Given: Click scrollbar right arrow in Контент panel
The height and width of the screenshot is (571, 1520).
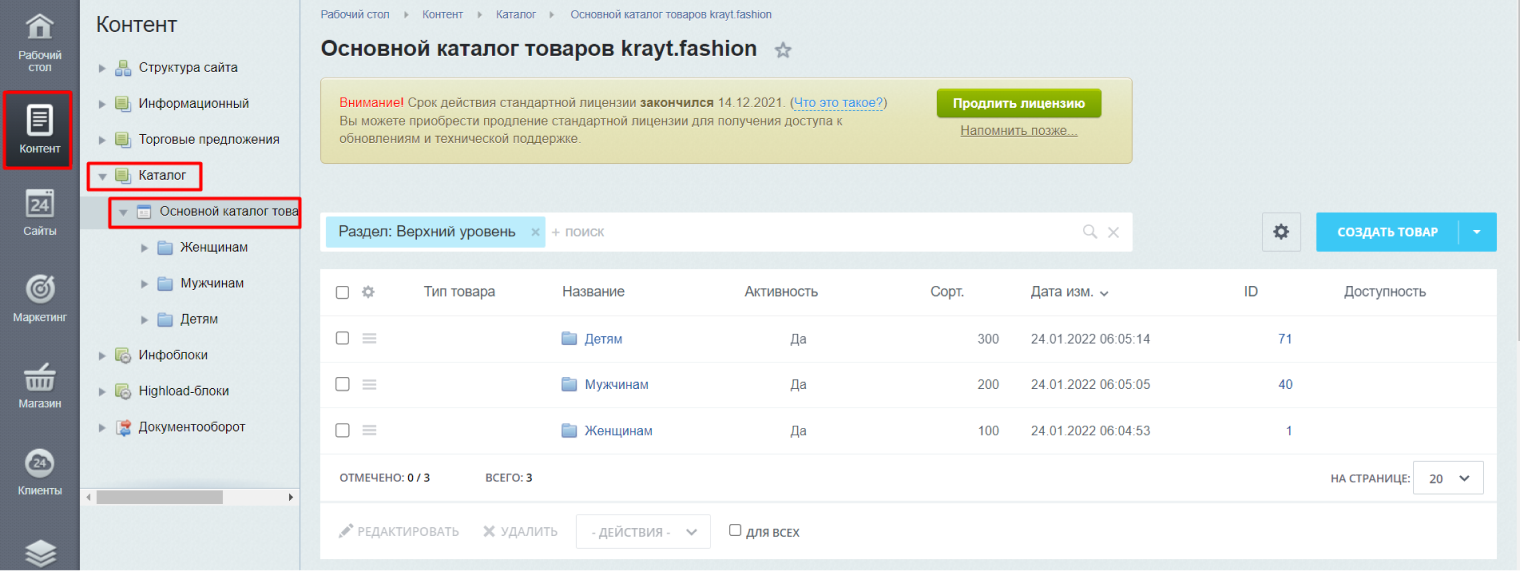Looking at the screenshot, I should (292, 497).
